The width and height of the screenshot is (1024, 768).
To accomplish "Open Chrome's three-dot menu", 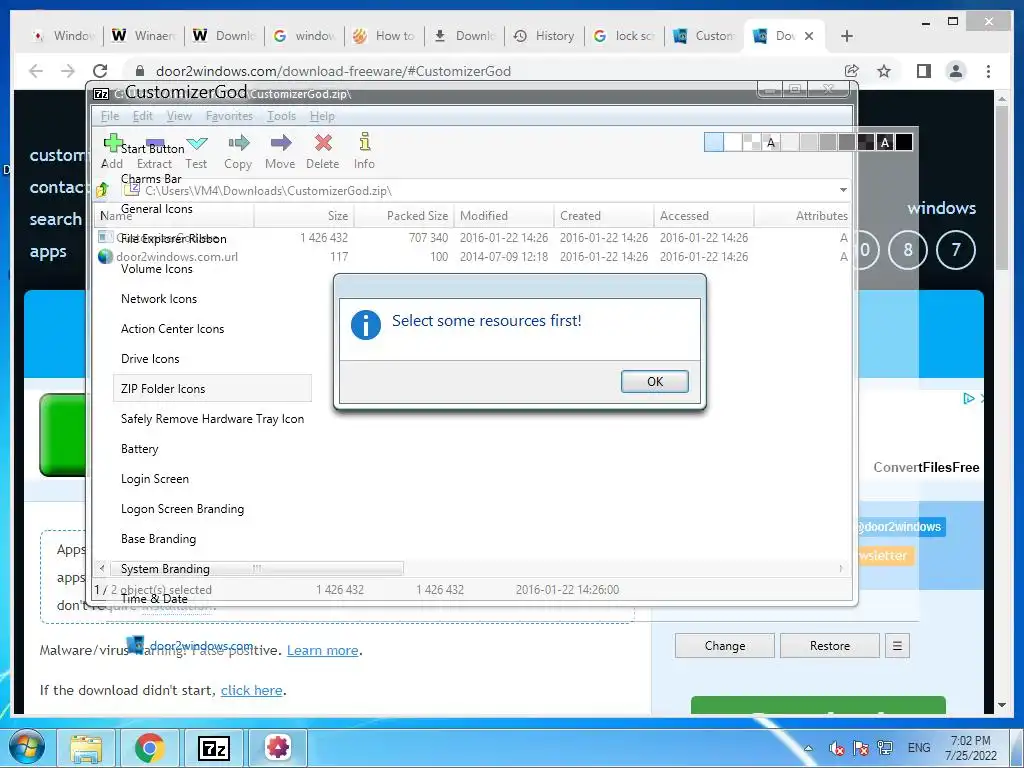I will (x=988, y=71).
